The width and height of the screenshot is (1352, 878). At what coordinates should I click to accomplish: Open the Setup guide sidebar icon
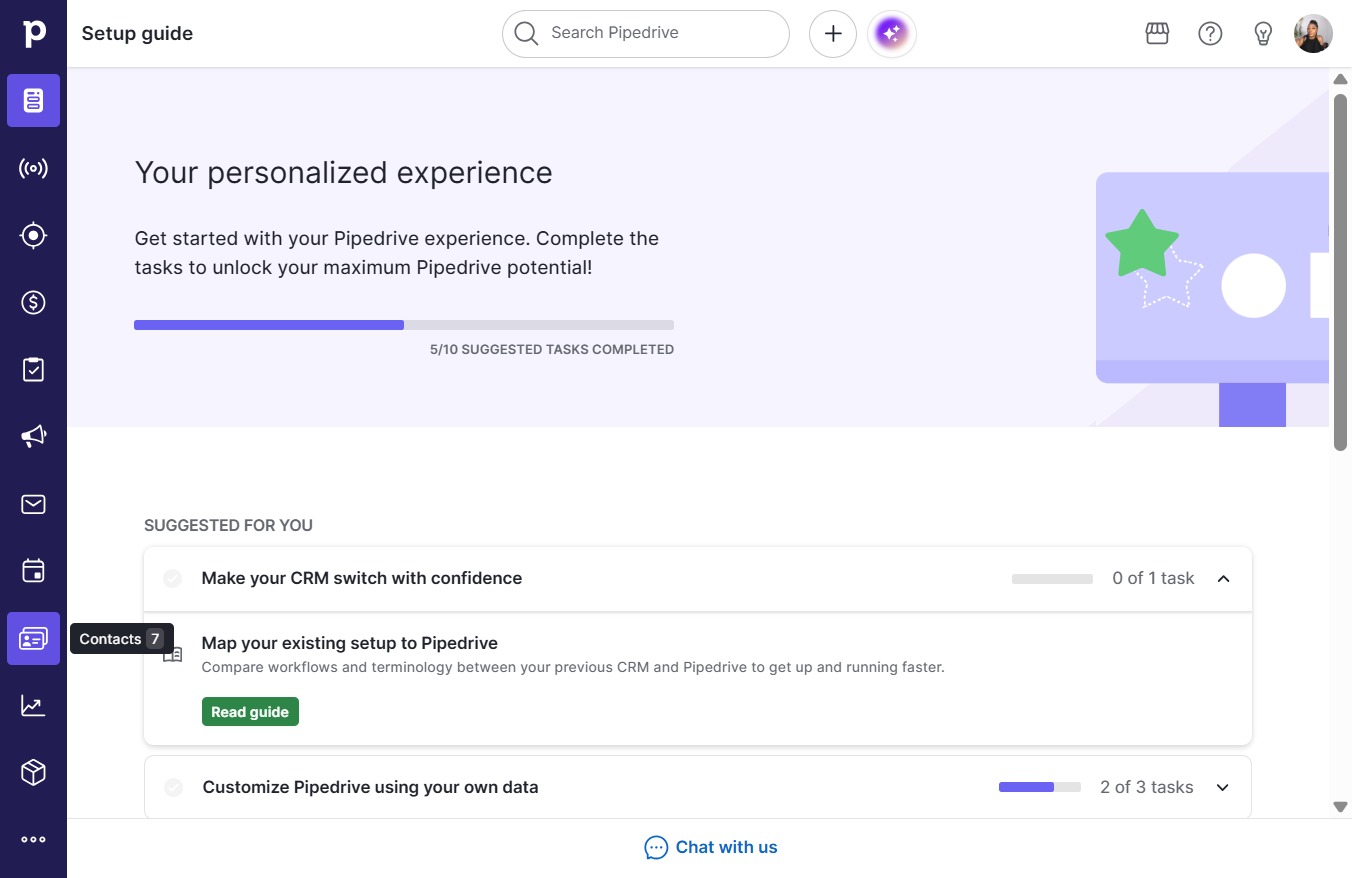pos(34,101)
